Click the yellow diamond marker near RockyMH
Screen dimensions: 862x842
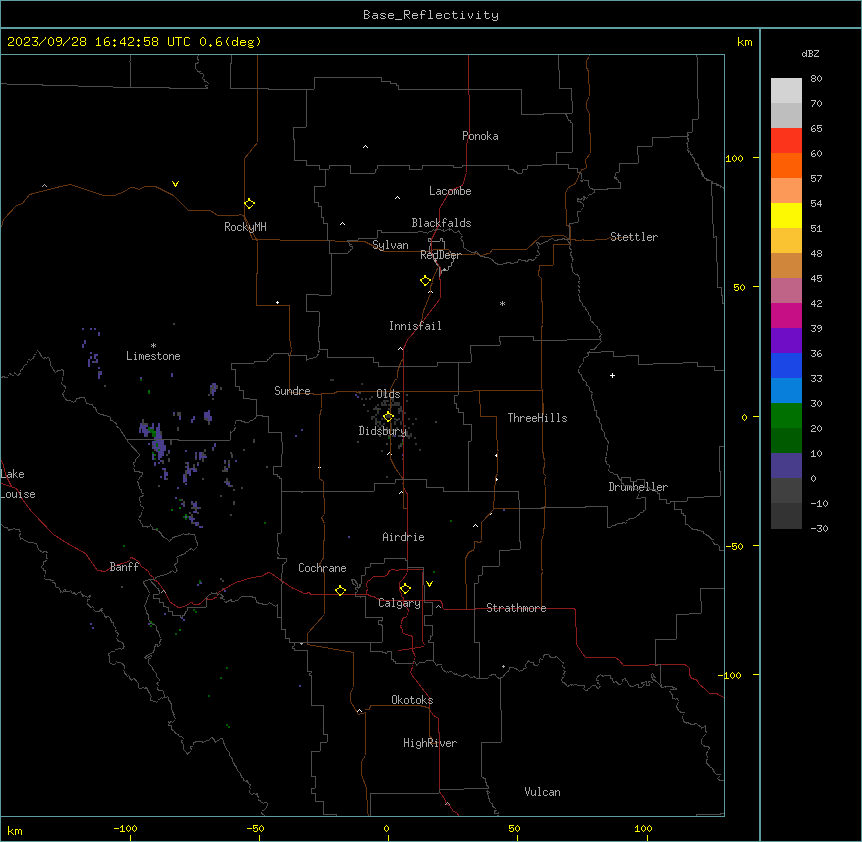coord(250,204)
